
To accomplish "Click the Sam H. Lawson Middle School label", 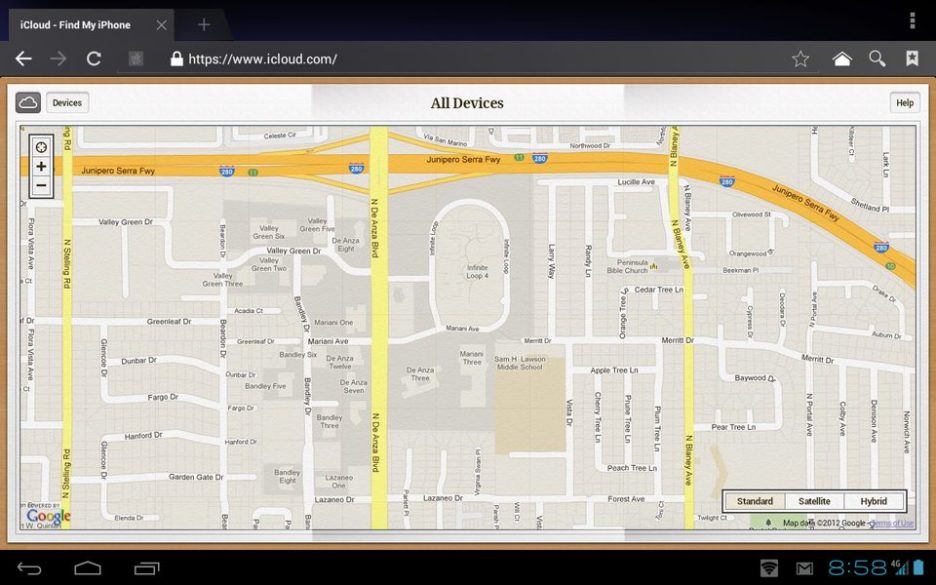I will pos(520,363).
